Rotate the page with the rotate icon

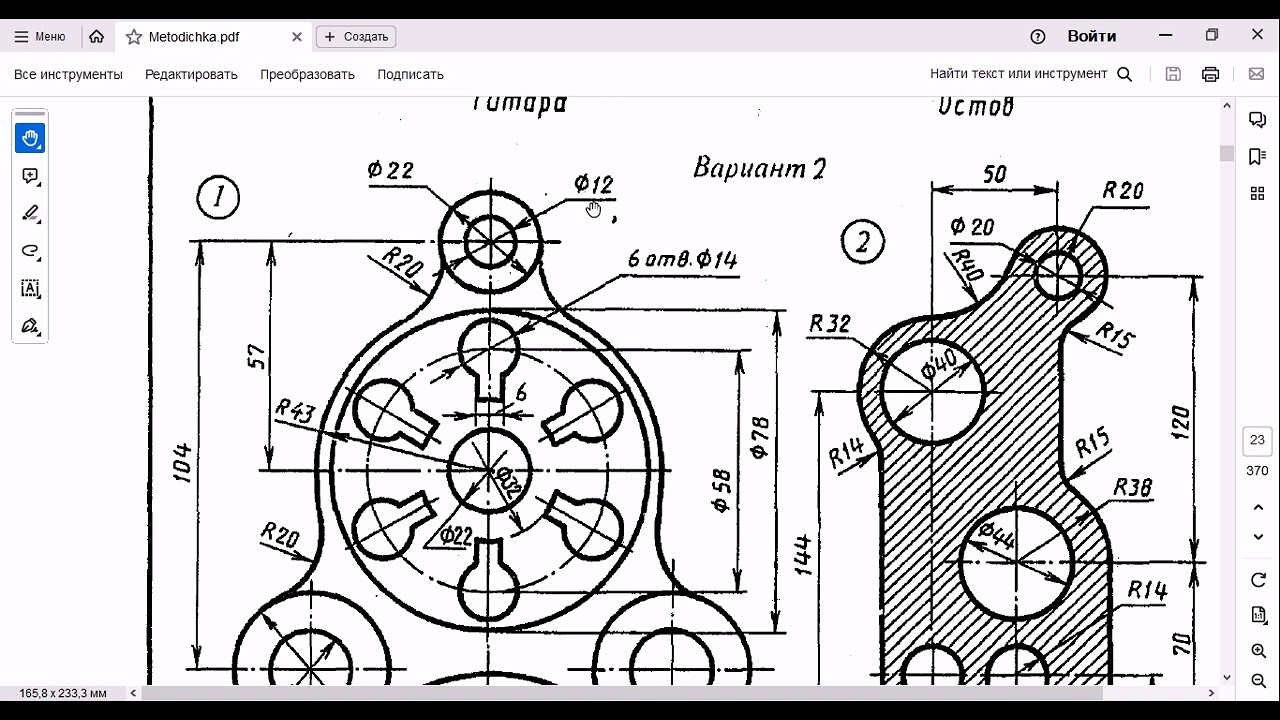click(1258, 581)
